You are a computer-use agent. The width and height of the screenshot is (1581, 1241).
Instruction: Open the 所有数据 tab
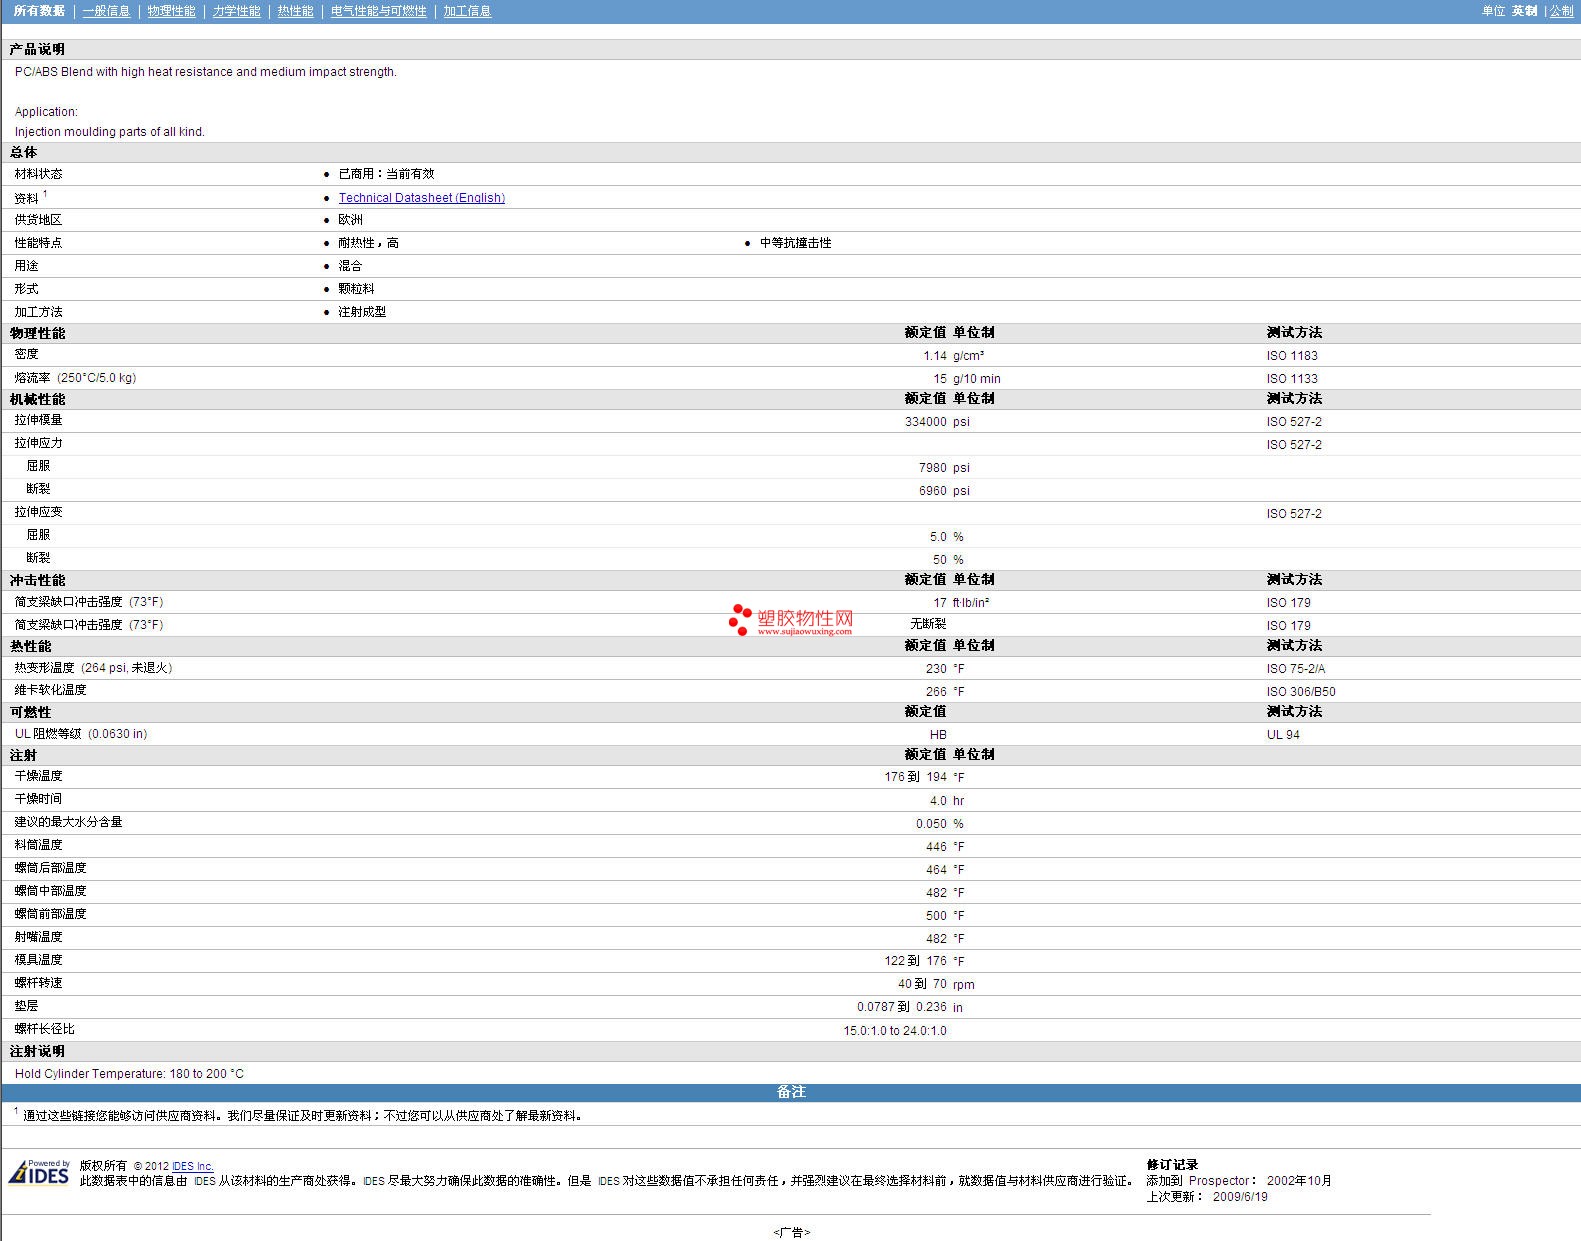[39, 11]
